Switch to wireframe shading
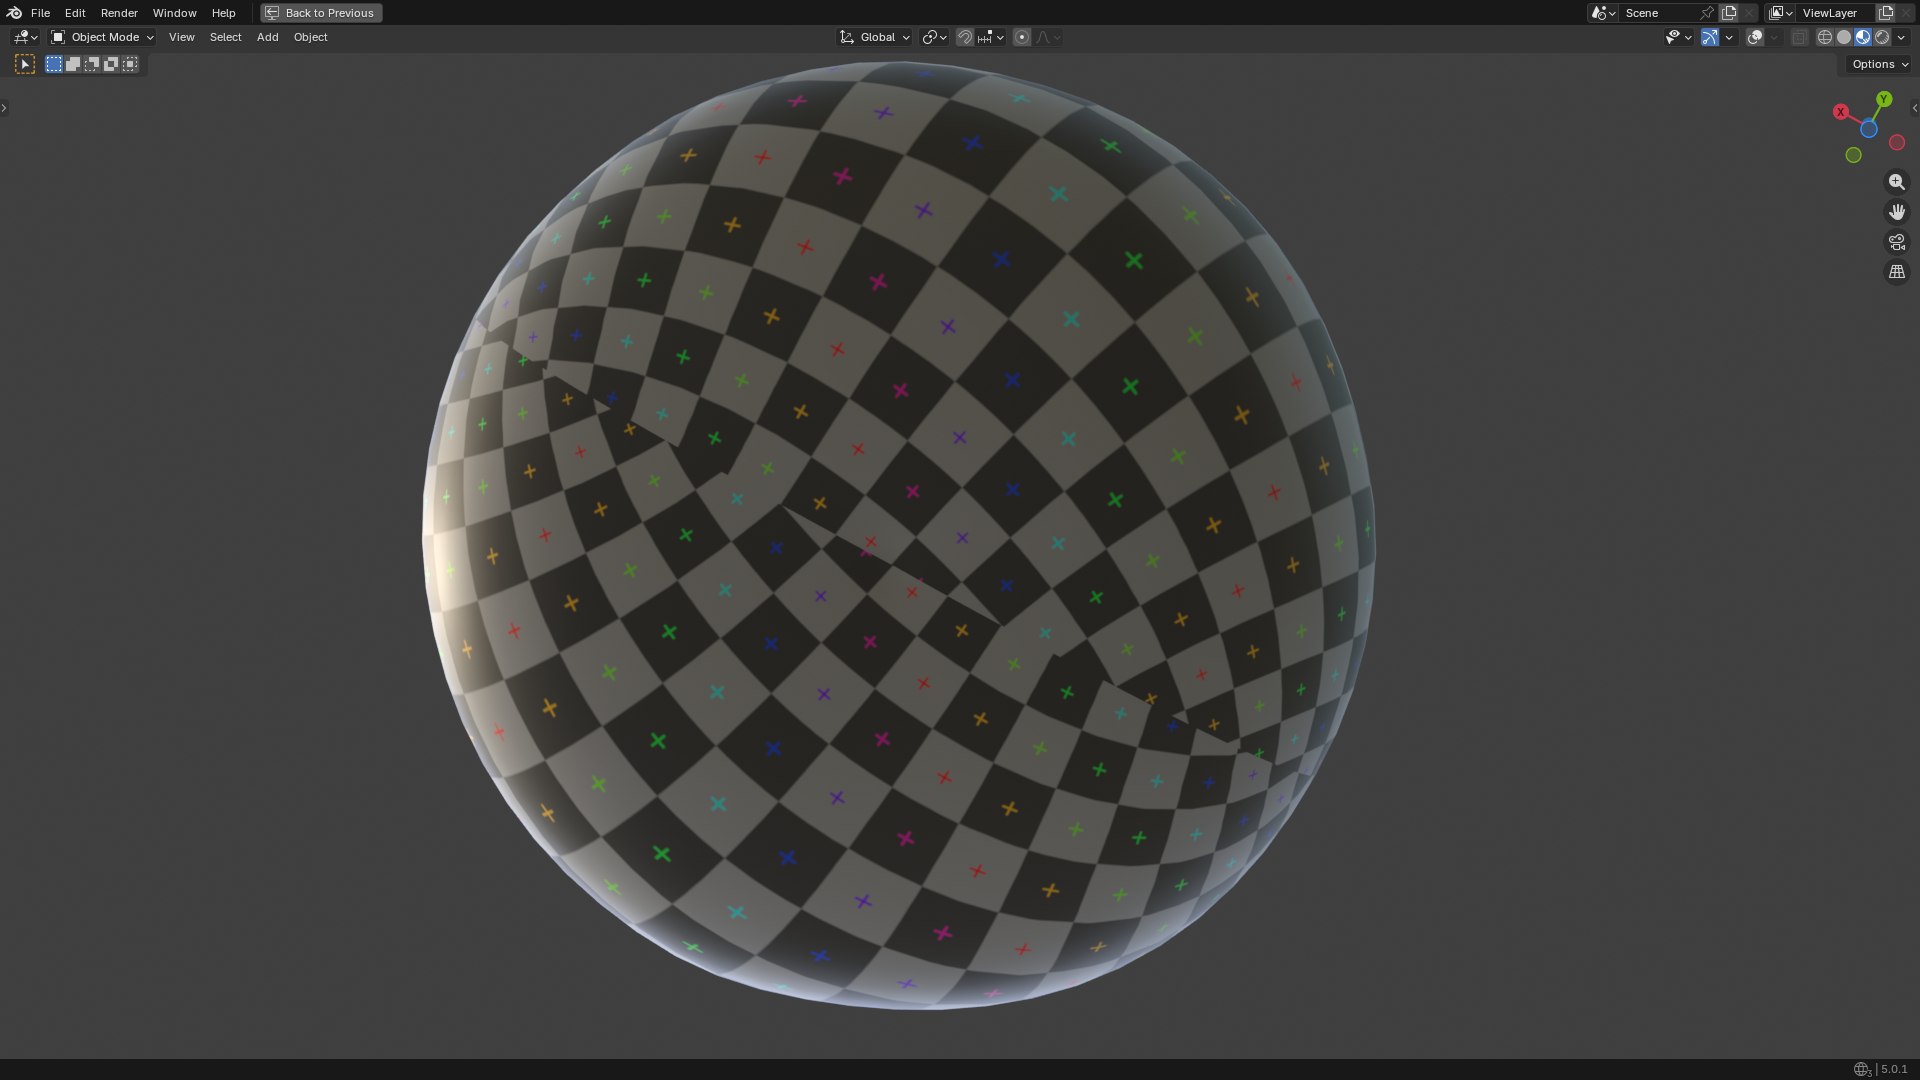This screenshot has width=1920, height=1080. coord(1825,37)
